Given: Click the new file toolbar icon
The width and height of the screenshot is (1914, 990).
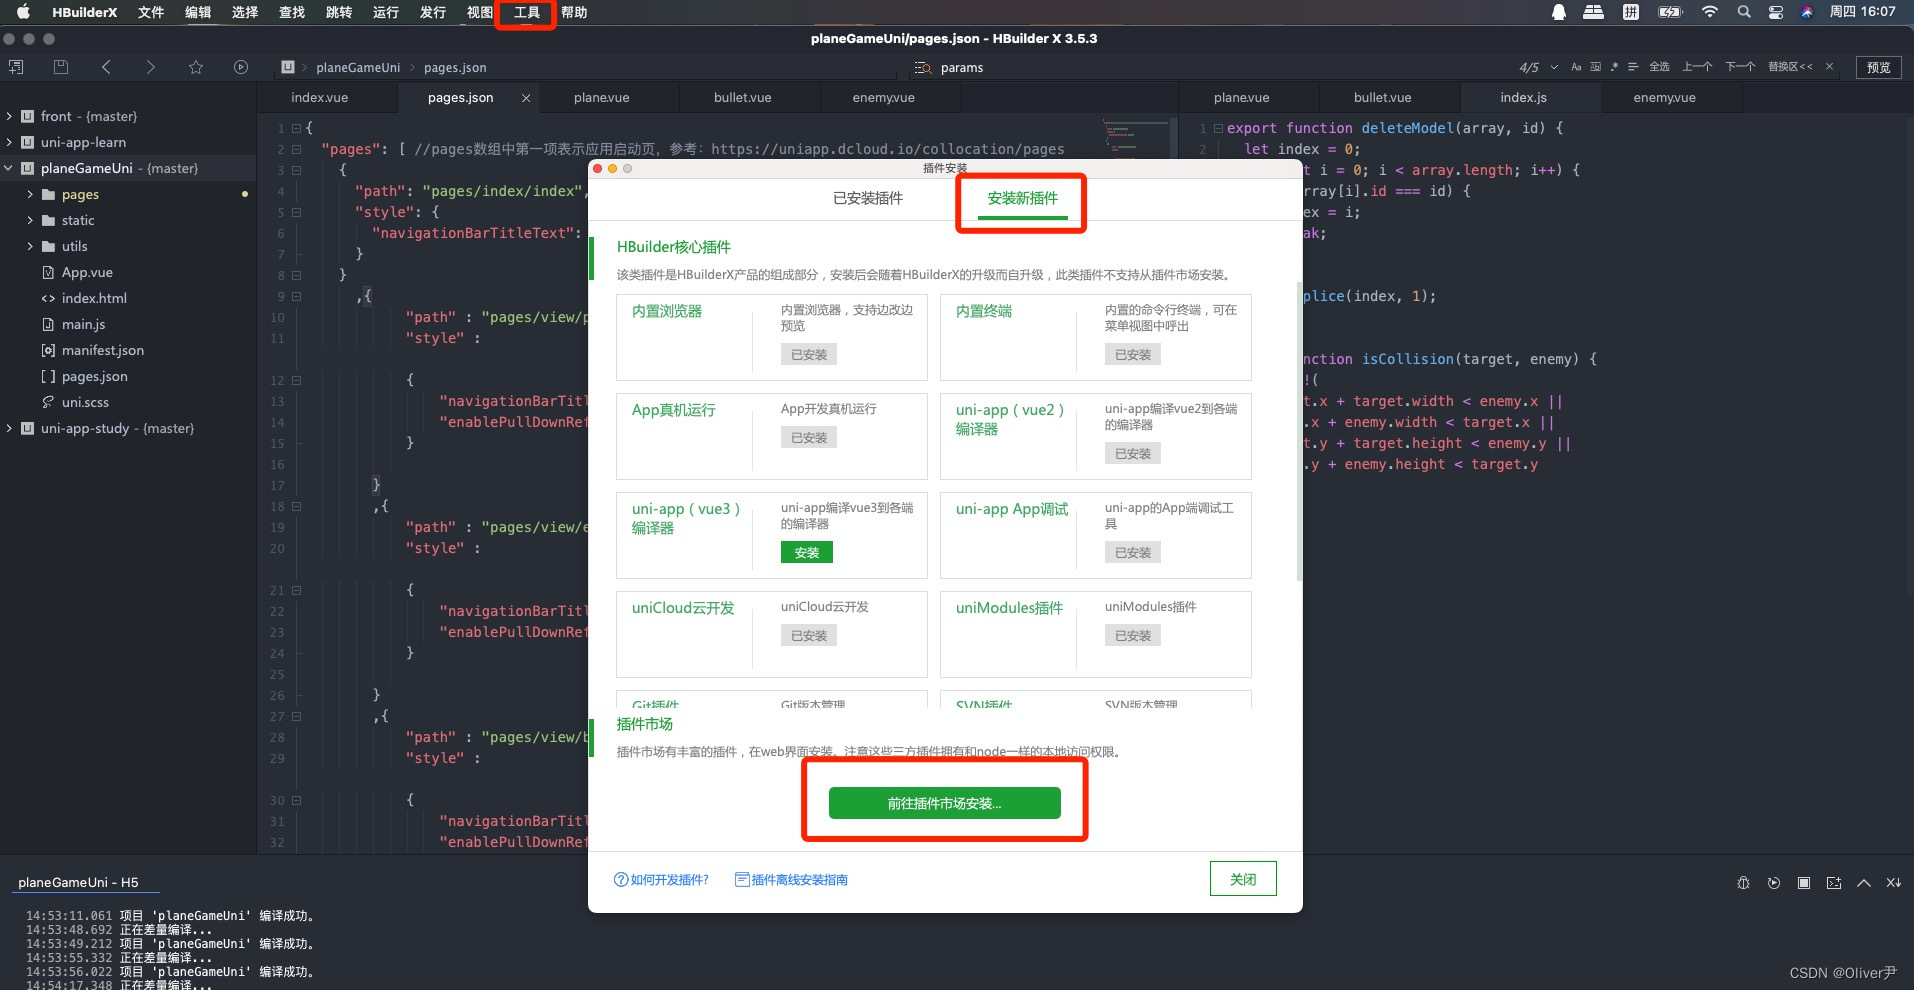Looking at the screenshot, I should tap(15, 67).
